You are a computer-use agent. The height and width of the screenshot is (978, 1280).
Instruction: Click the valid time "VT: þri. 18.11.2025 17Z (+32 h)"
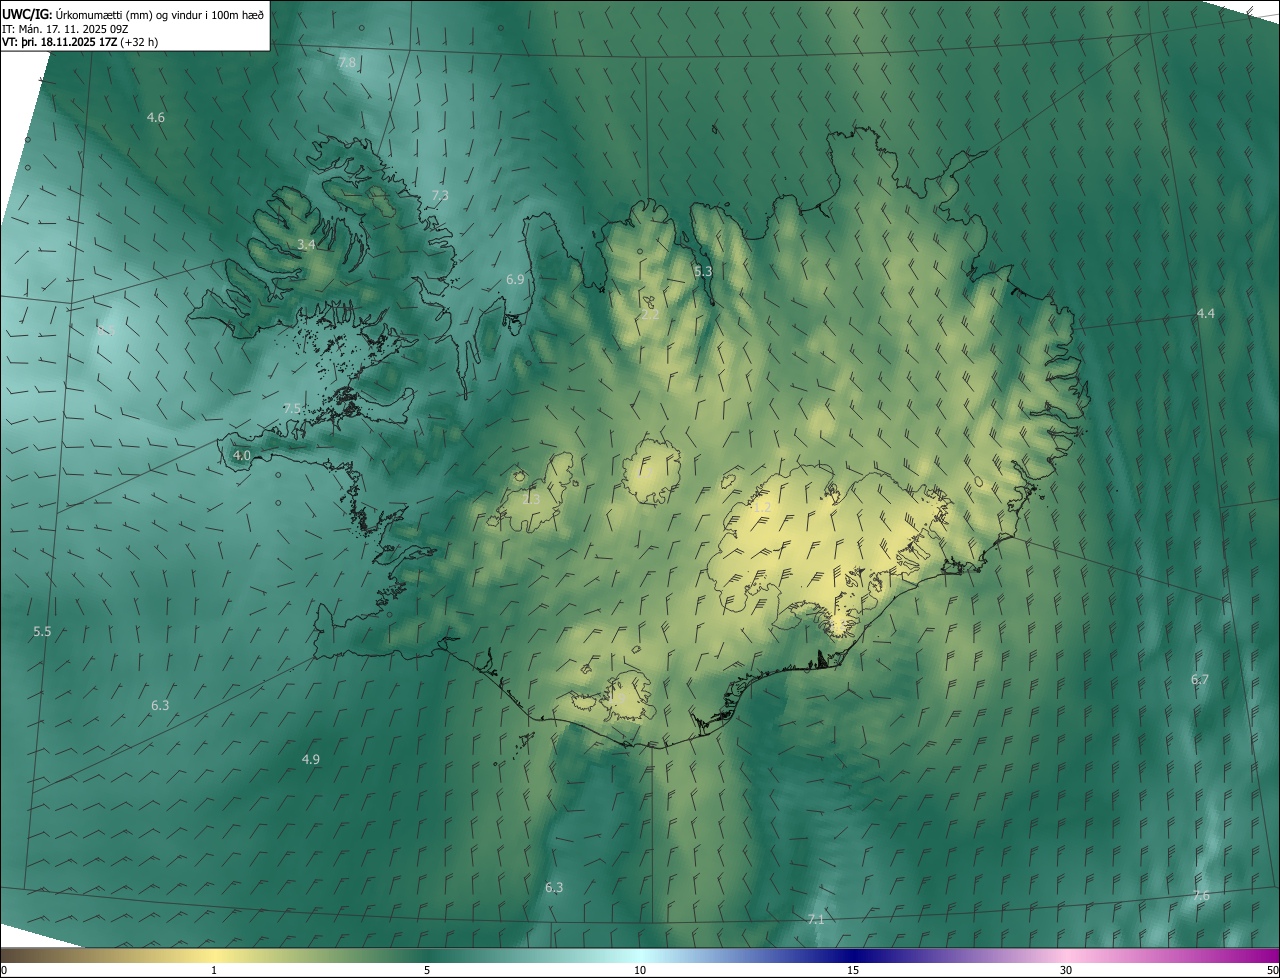(80, 42)
